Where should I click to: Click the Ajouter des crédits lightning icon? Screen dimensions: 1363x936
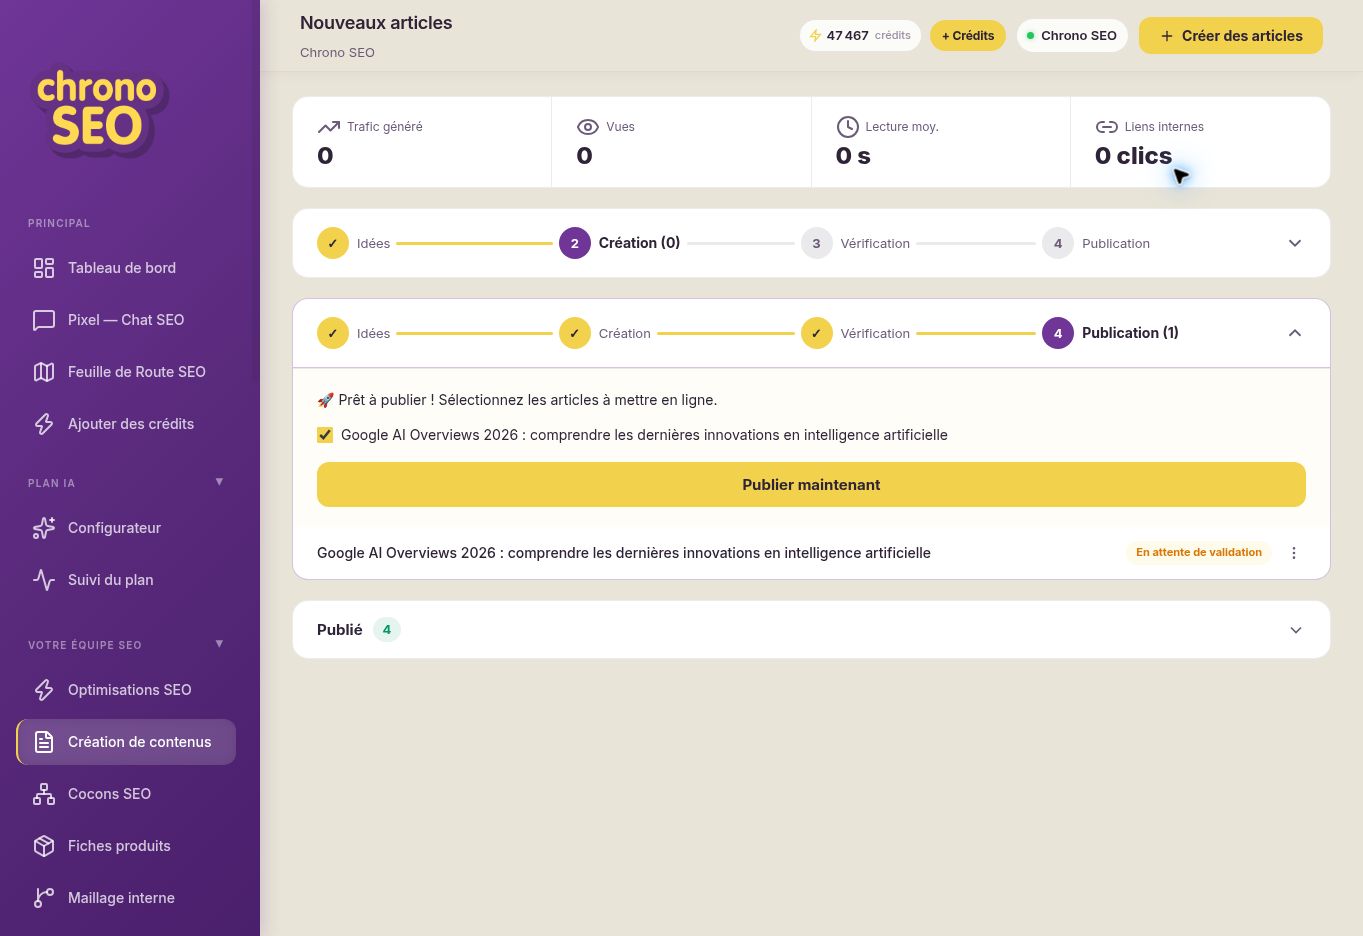pyautogui.click(x=44, y=424)
